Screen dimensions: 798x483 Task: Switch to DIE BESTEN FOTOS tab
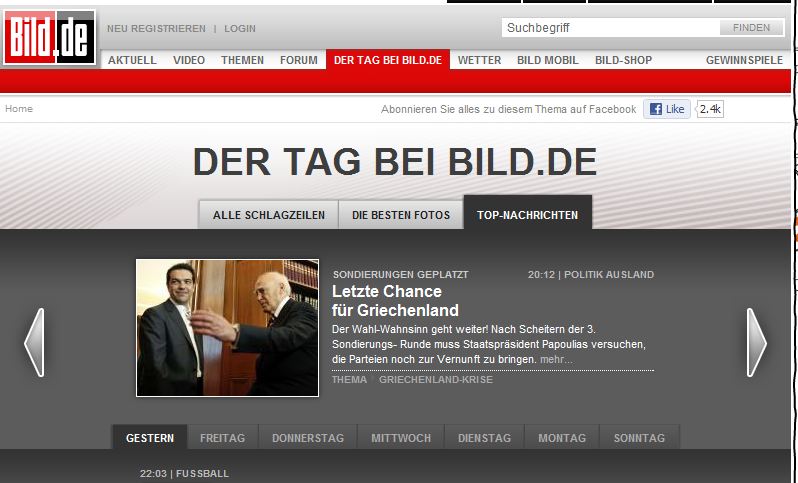401,215
